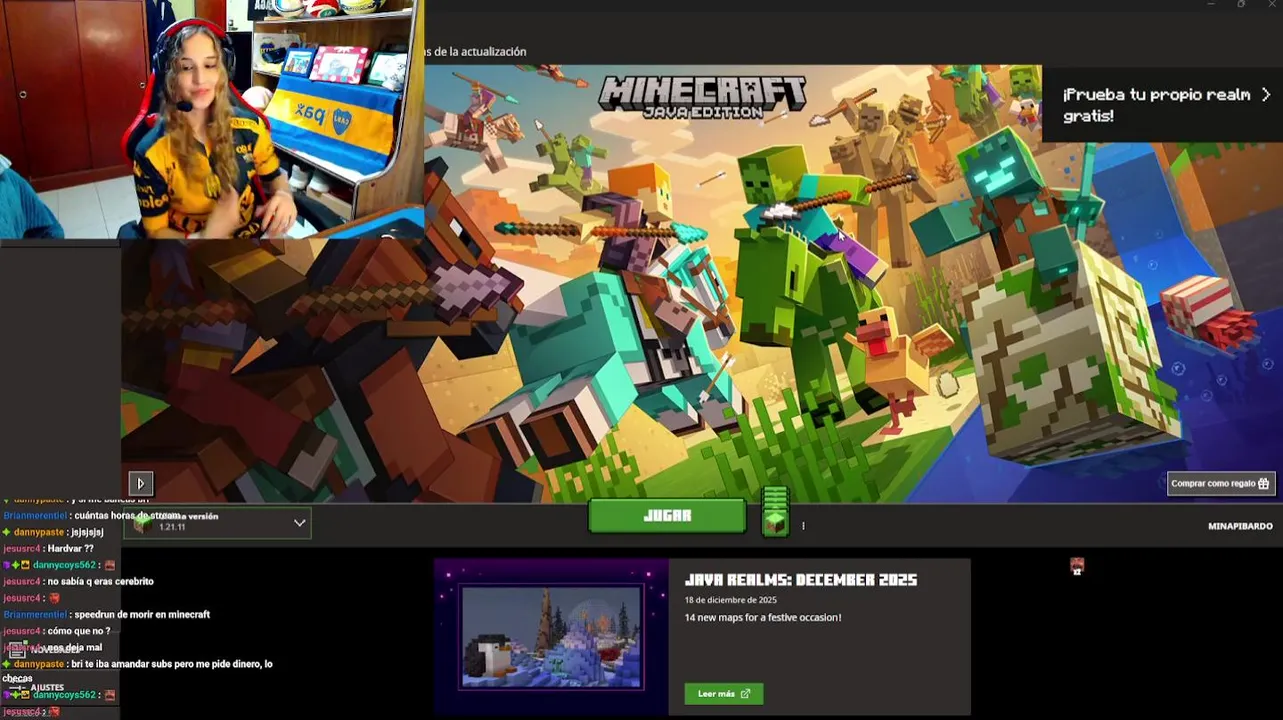
Task: Click the small mob face icon right of news
Action: click(1077, 567)
